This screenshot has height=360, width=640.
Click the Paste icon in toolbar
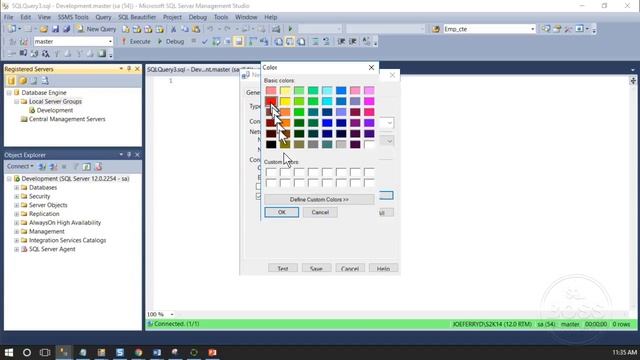pos(196,29)
